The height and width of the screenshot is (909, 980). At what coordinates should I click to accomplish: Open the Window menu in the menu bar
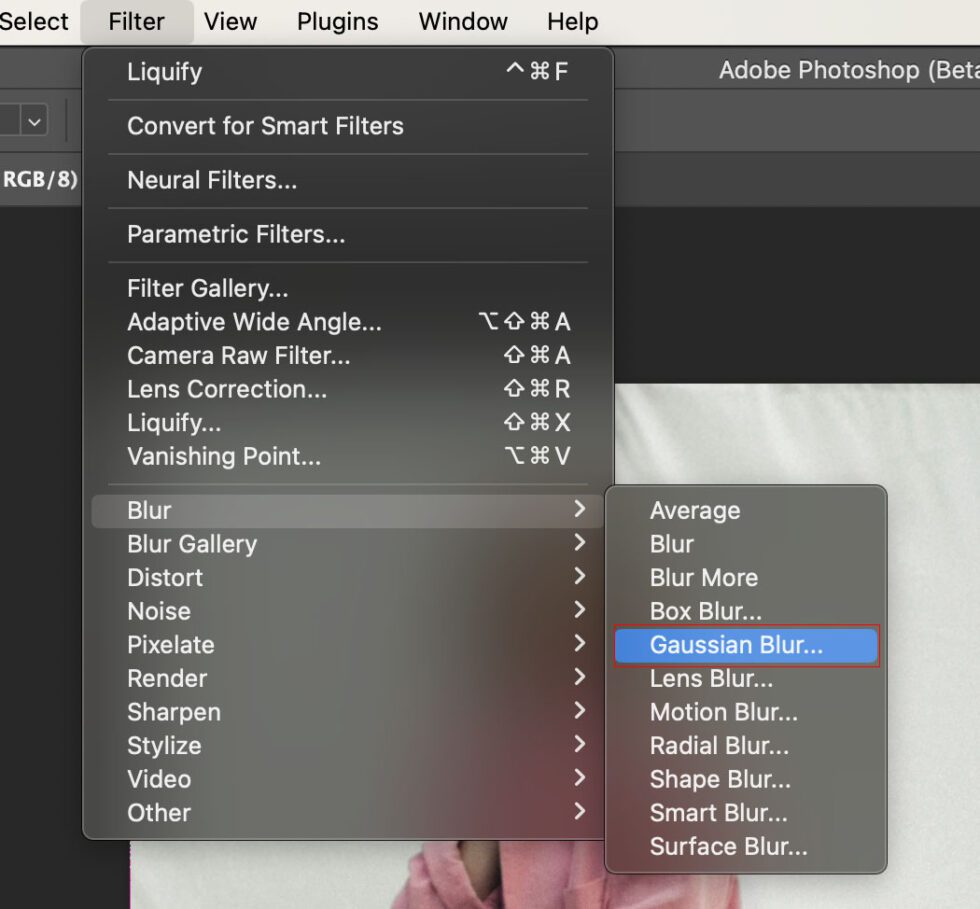tap(462, 21)
